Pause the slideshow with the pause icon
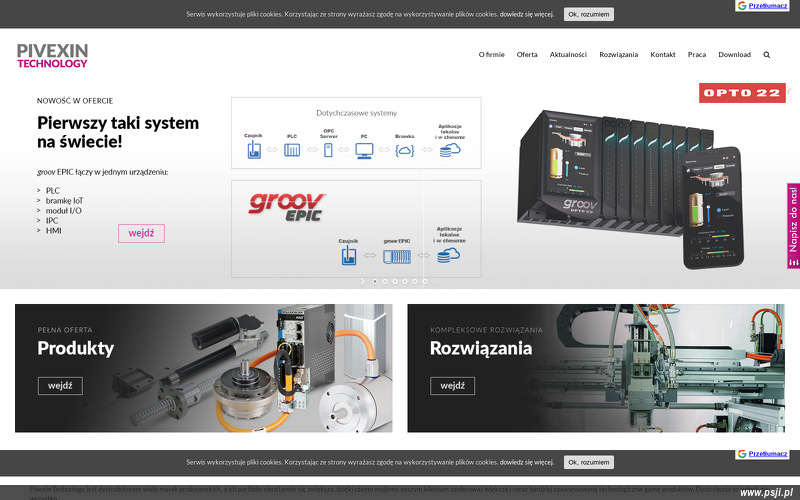Image resolution: width=800 pixels, height=500 pixels. point(437,282)
